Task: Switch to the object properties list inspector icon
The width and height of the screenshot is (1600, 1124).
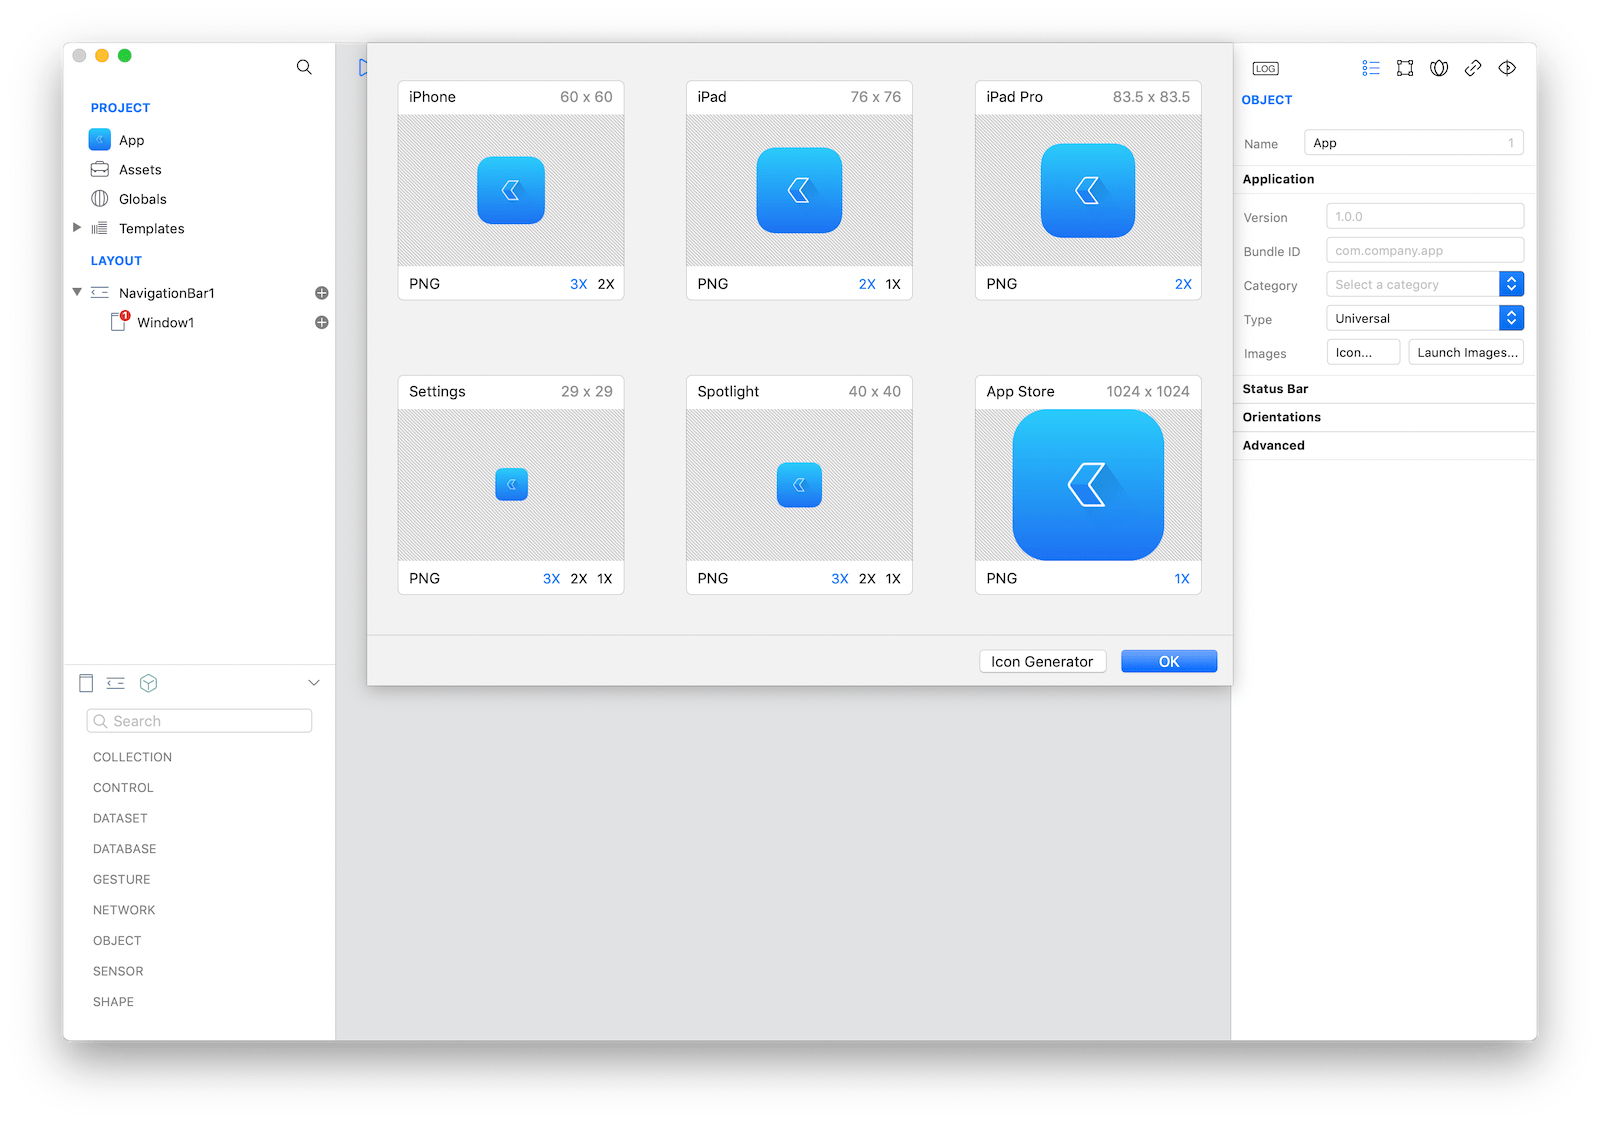Action: [x=1370, y=68]
